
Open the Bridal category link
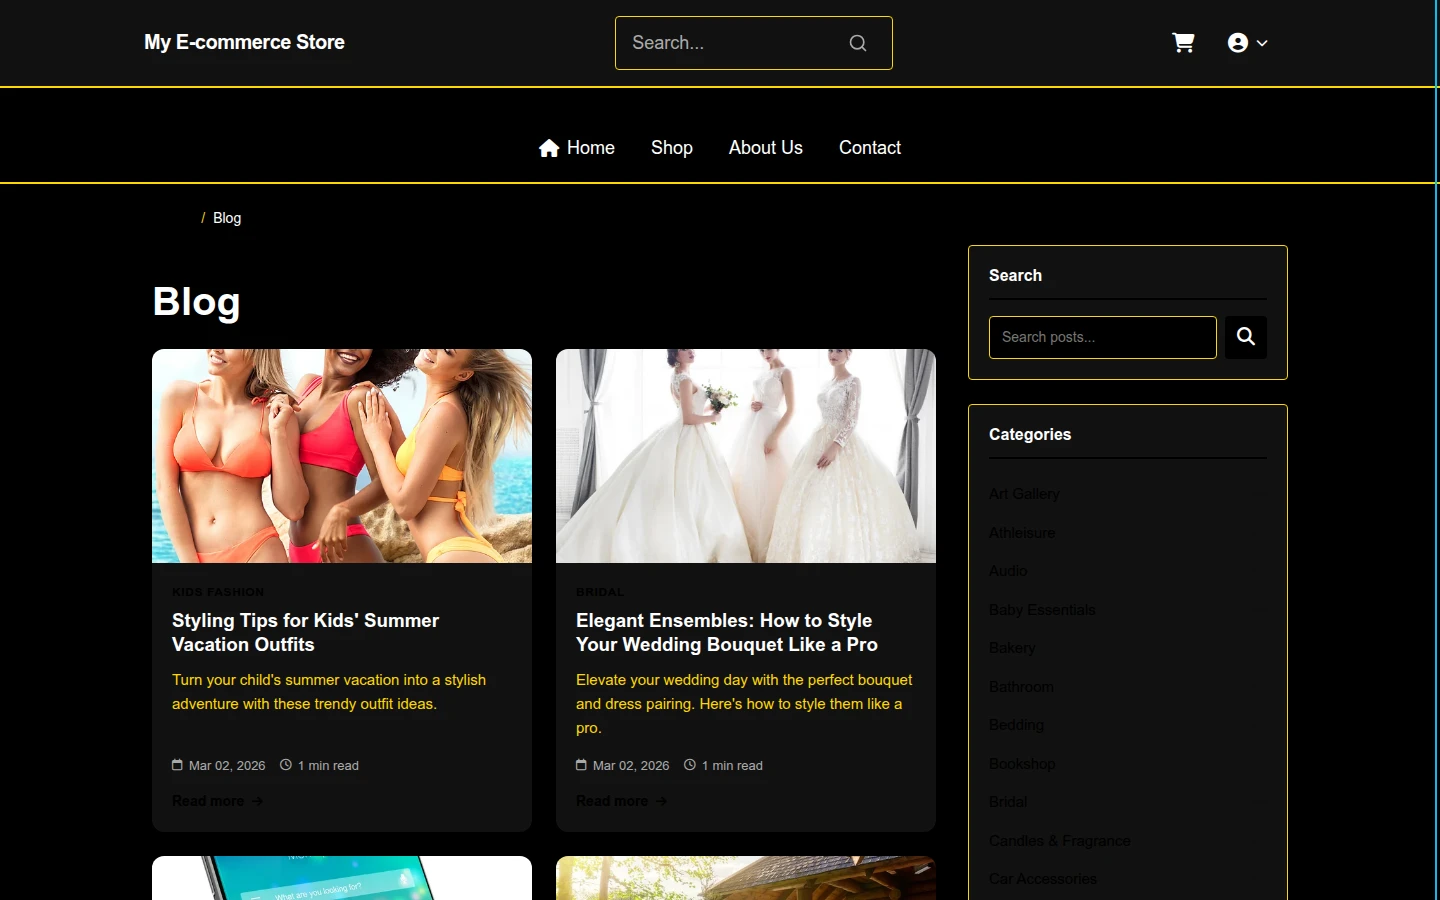pos(1008,802)
